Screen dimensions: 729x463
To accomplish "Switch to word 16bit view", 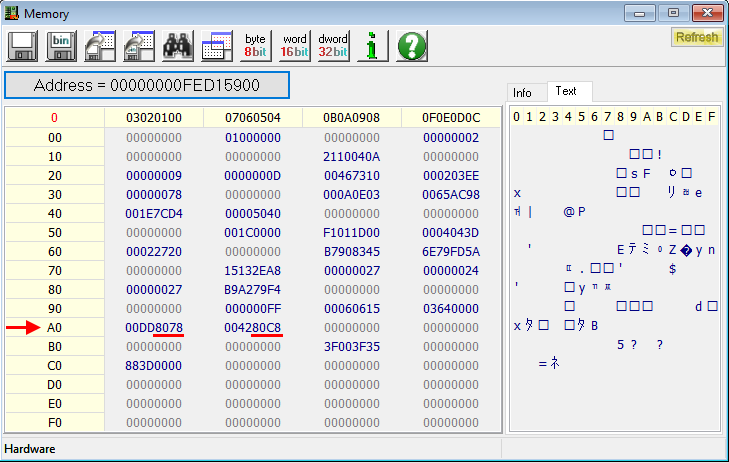I will point(294,45).
